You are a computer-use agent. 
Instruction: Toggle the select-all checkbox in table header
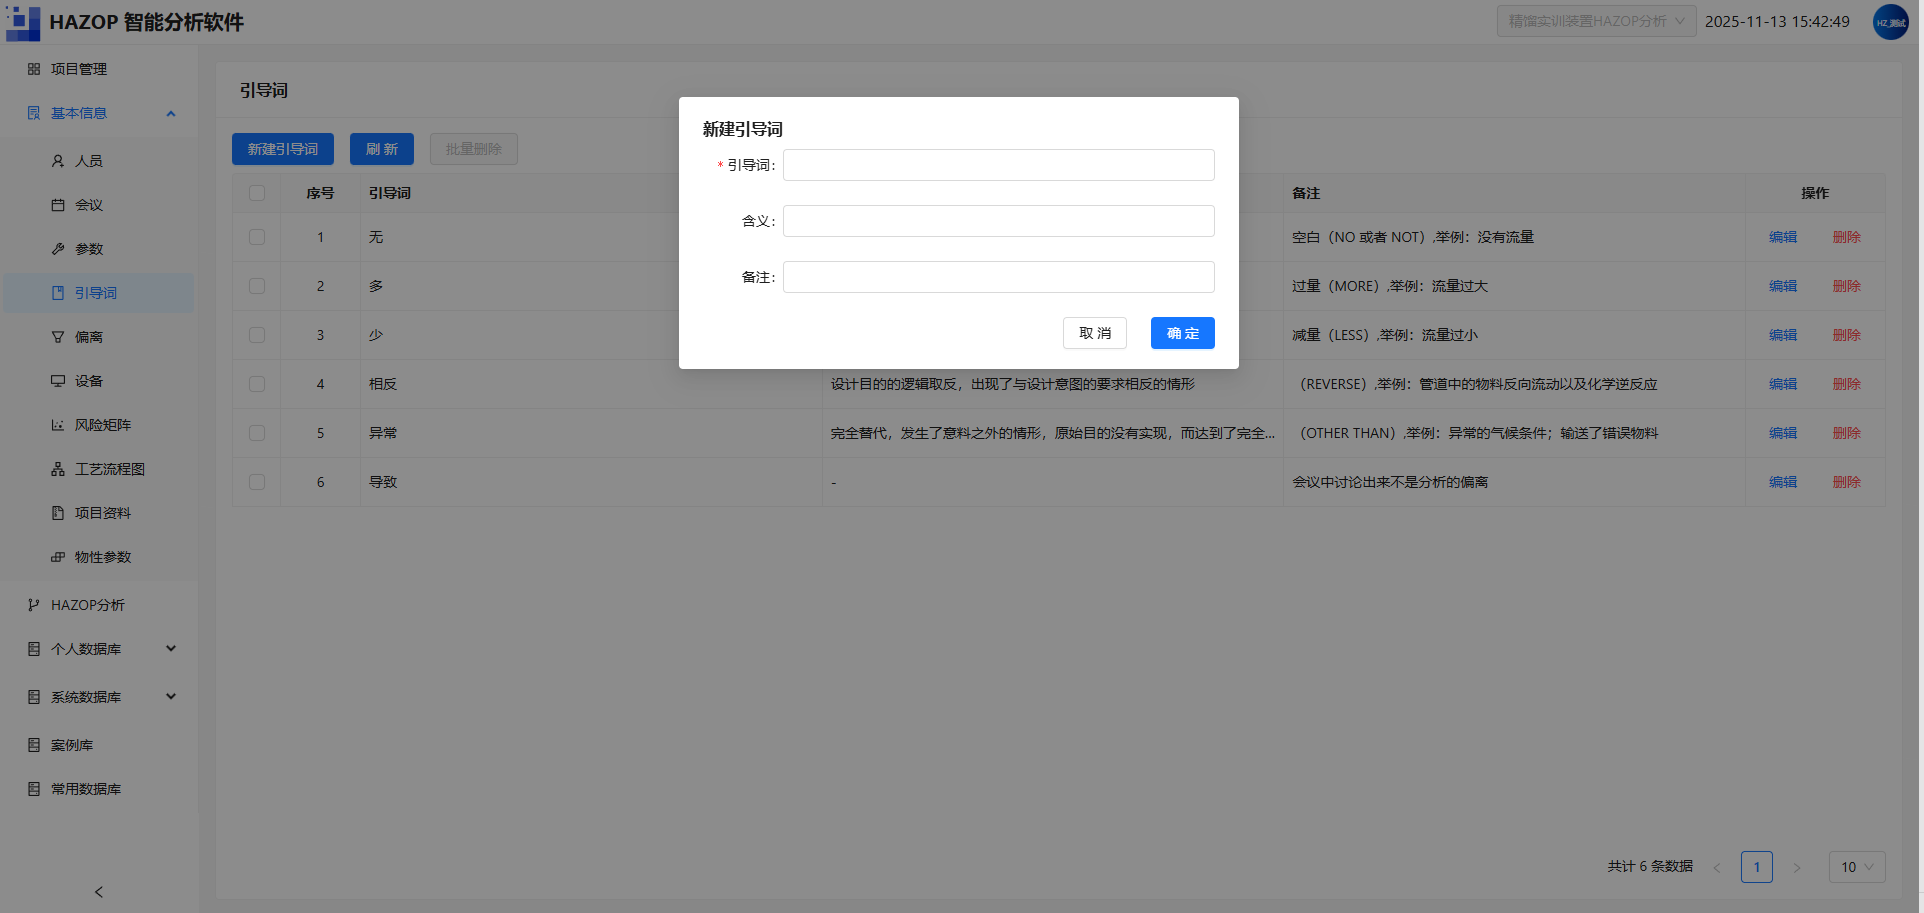coord(257,193)
